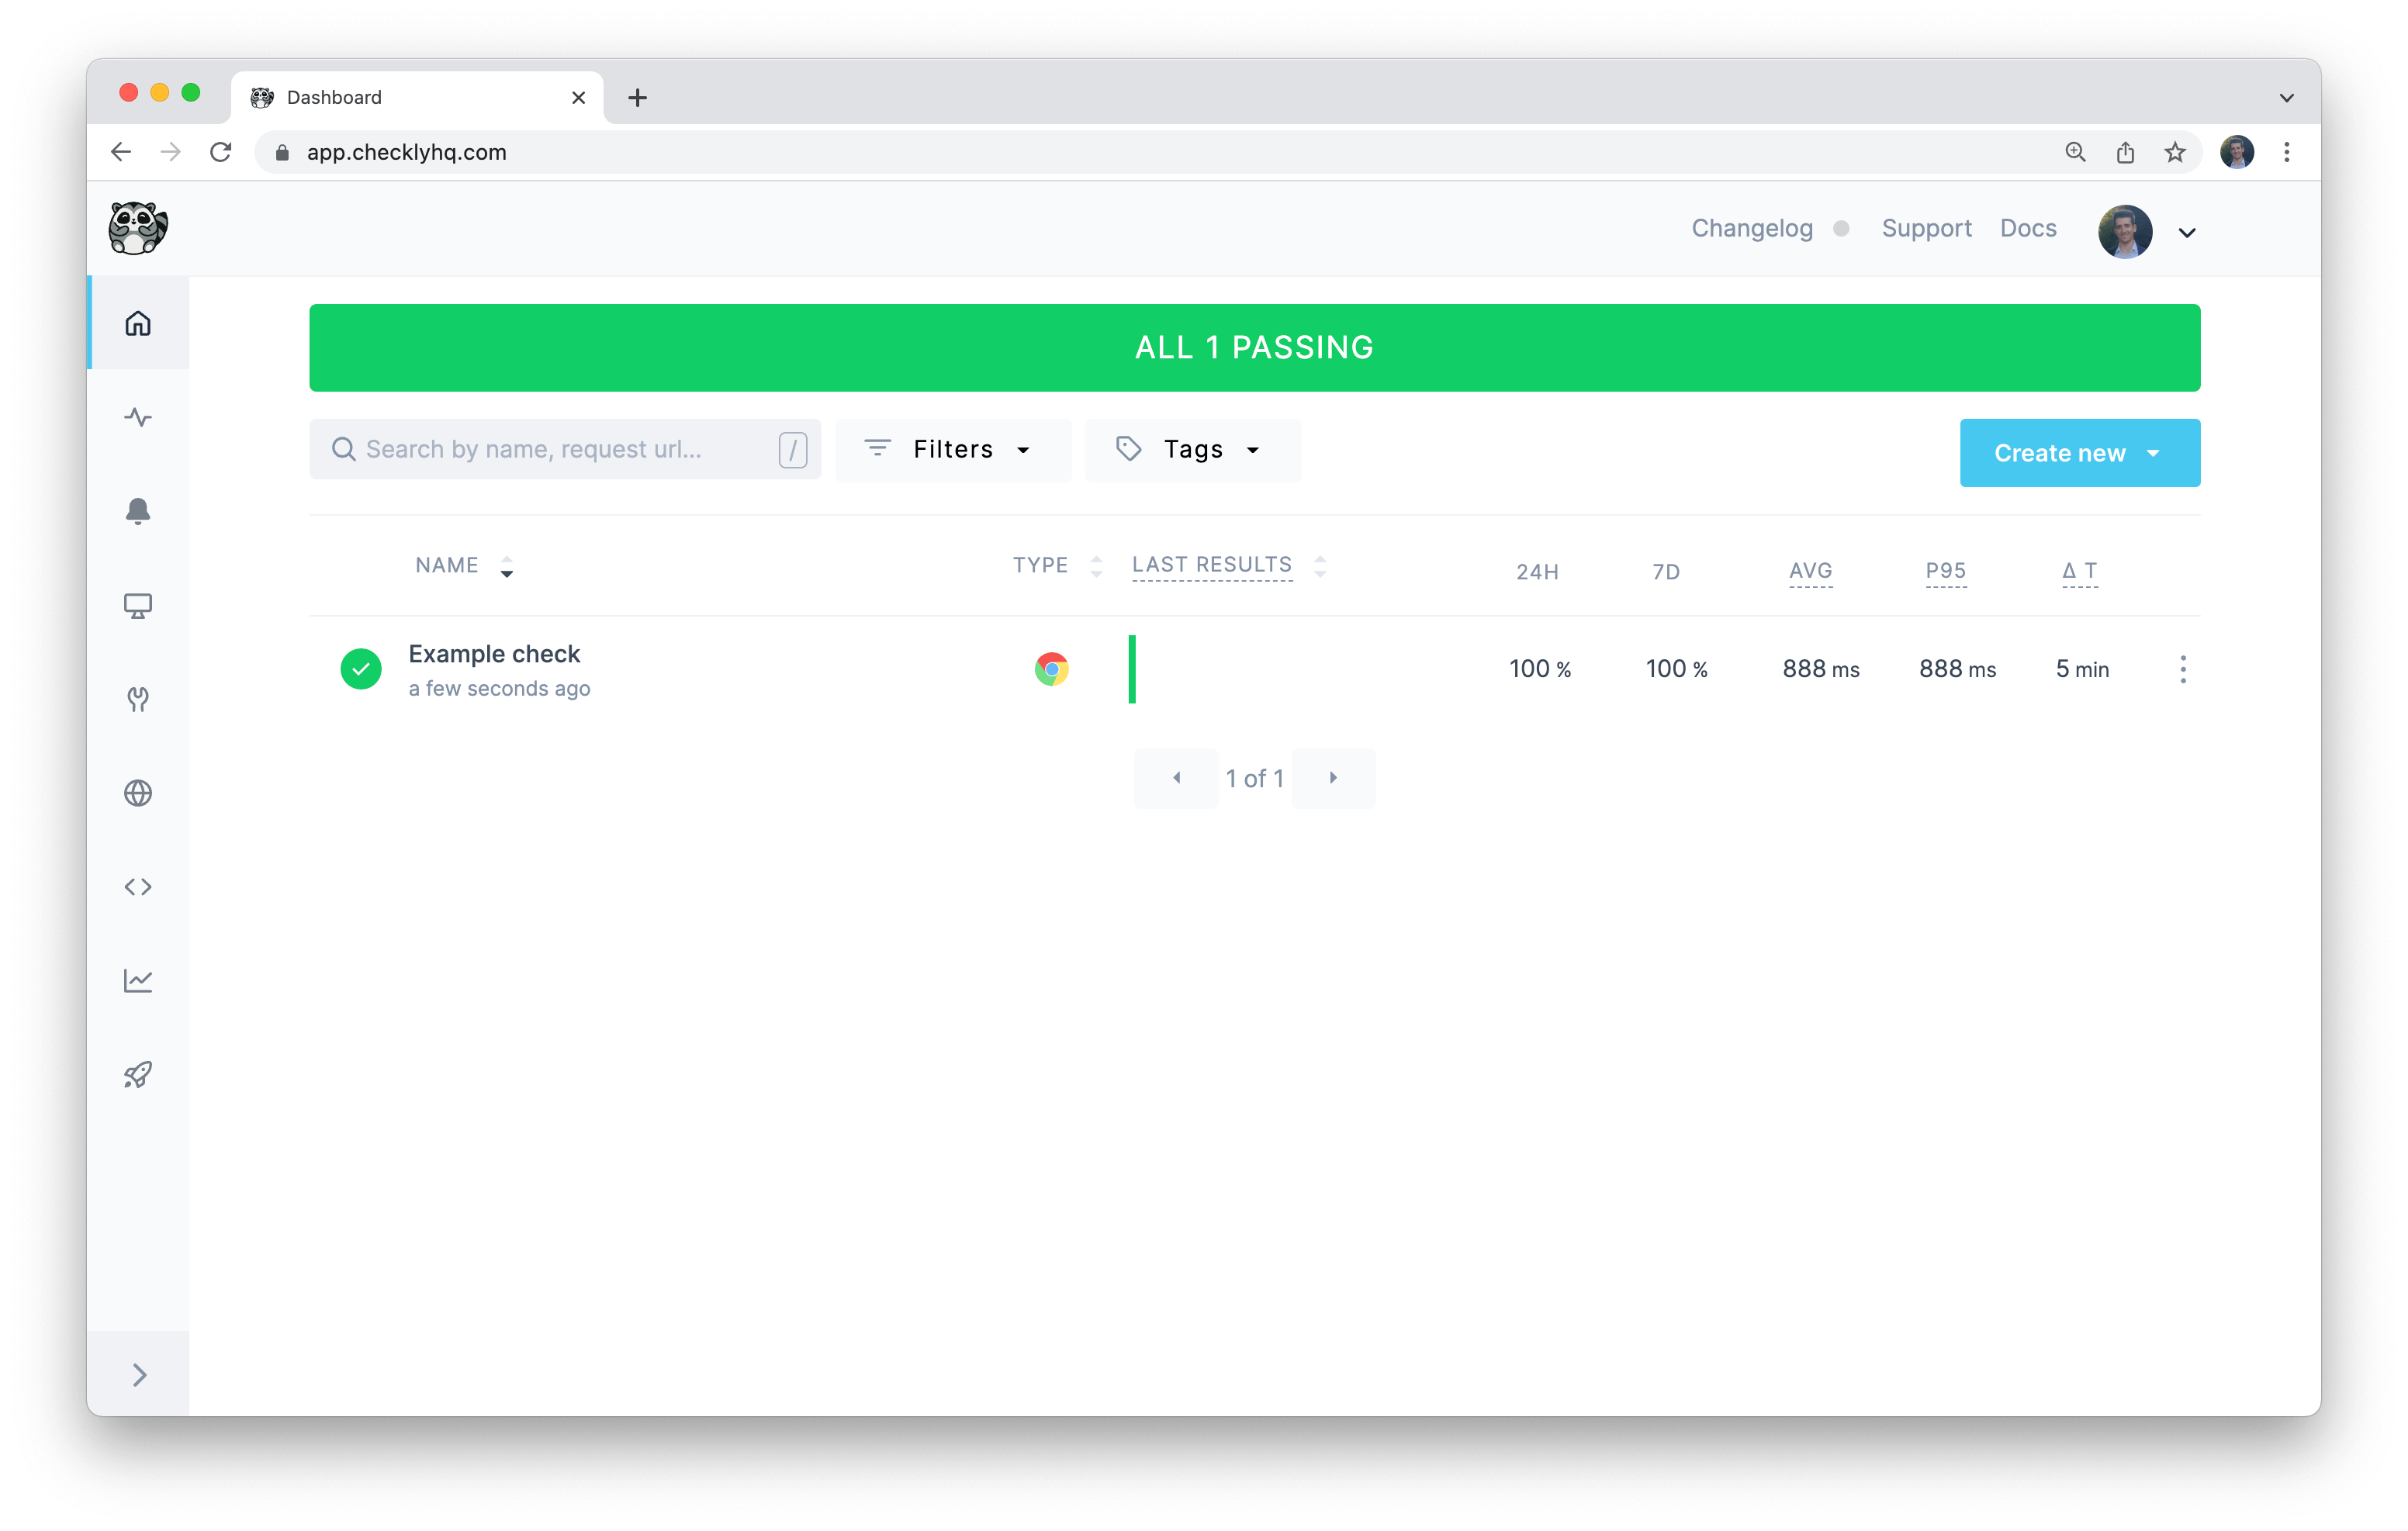Open the Changelog link
The width and height of the screenshot is (2408, 1531).
(1752, 228)
